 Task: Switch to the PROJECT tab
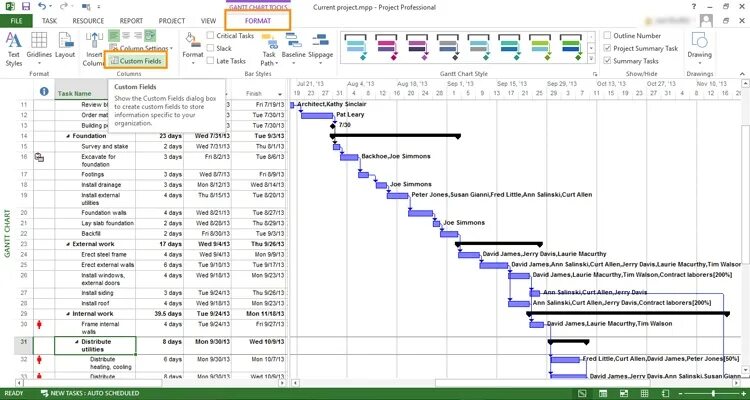[x=172, y=21]
